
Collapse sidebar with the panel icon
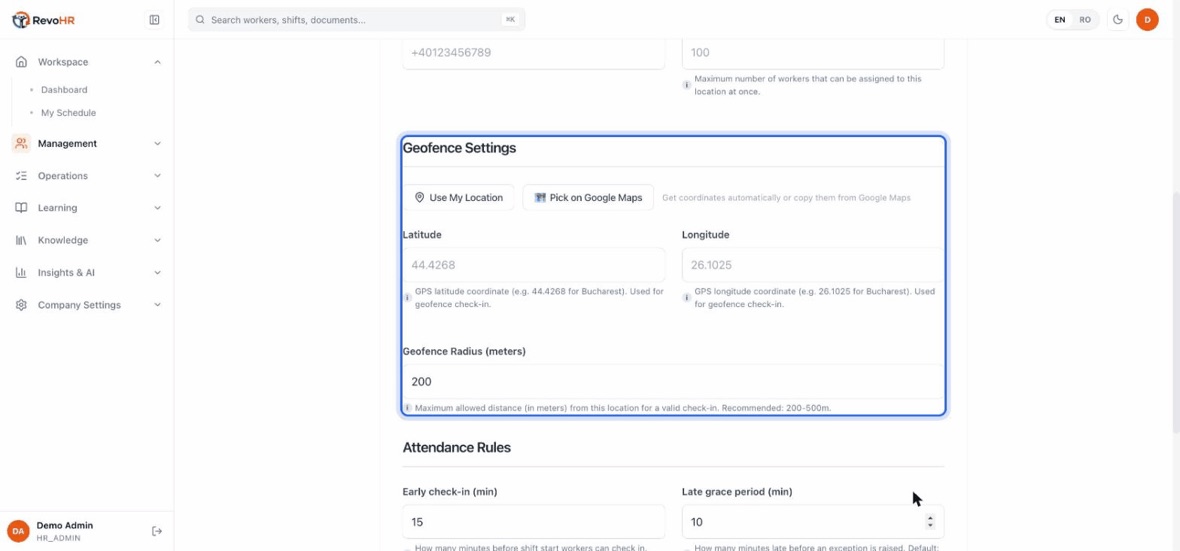[x=154, y=20]
